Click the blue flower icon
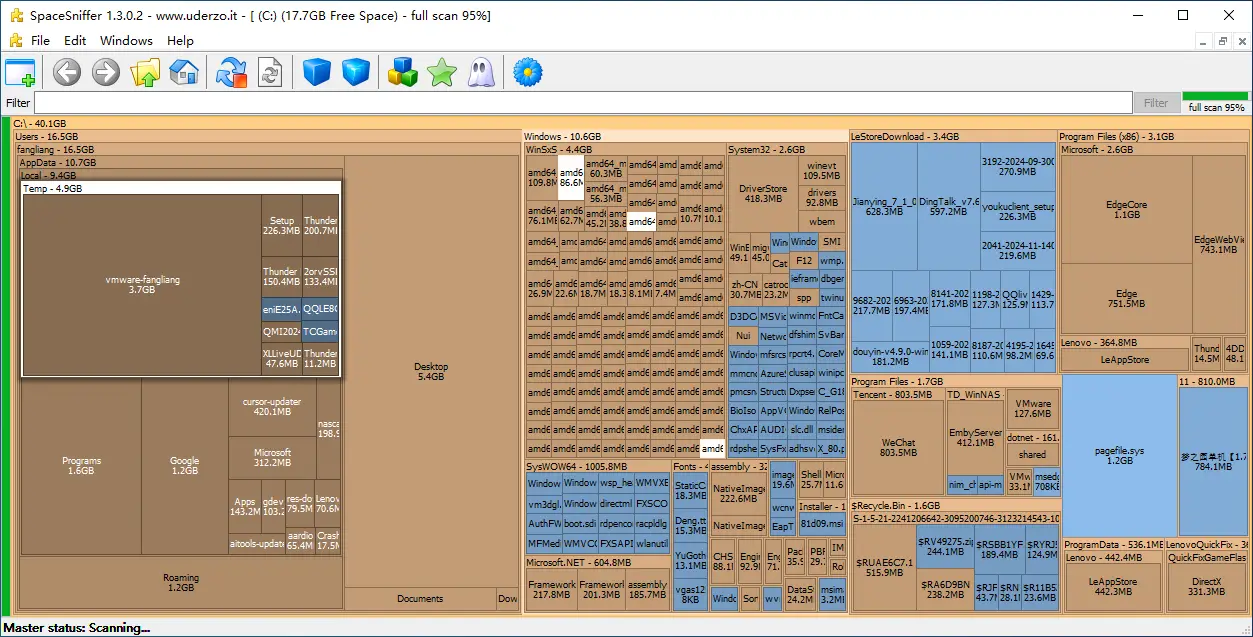This screenshot has width=1253, height=637. (527, 72)
